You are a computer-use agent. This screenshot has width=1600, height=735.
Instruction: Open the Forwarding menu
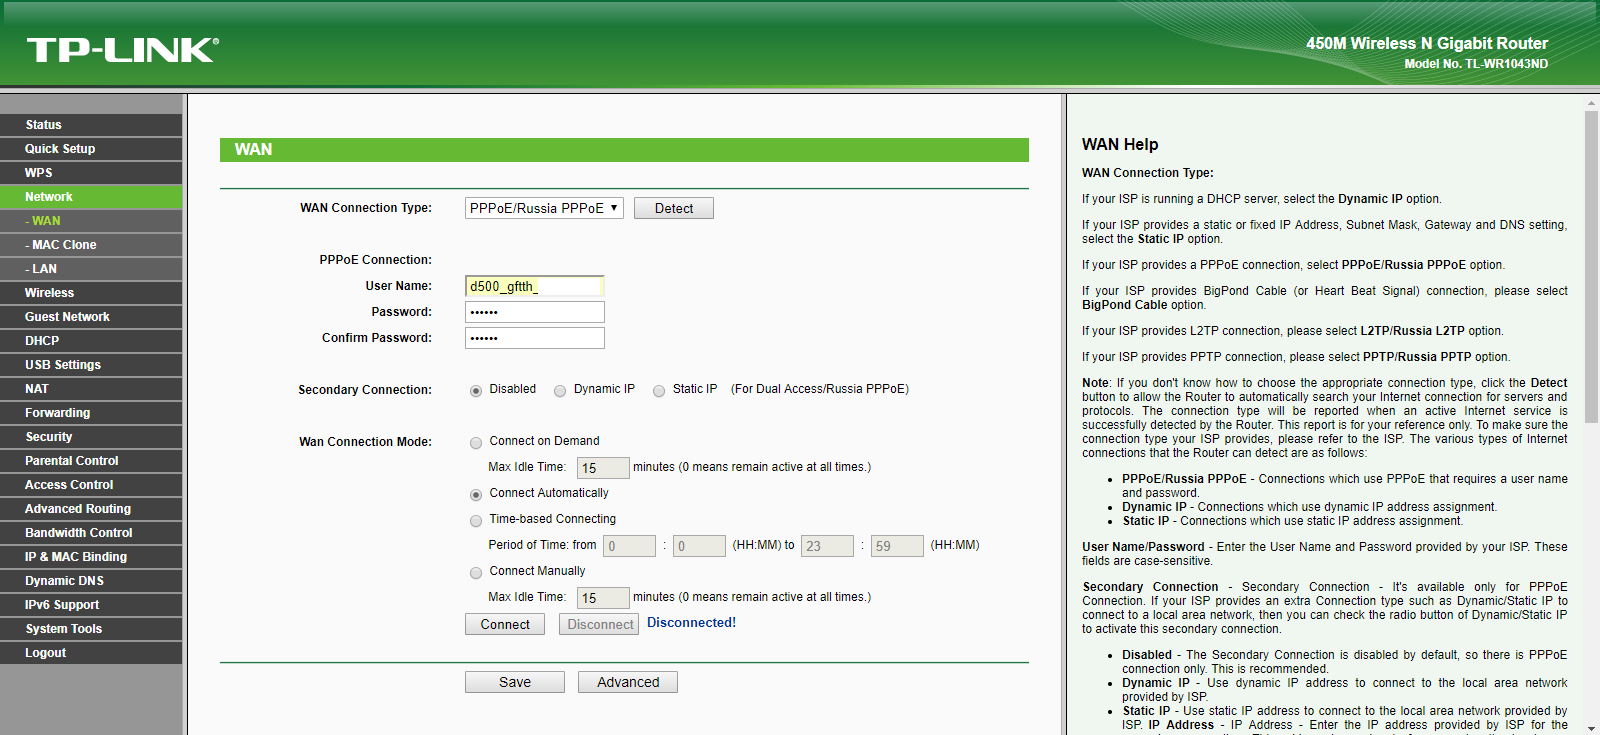pyautogui.click(x=91, y=413)
